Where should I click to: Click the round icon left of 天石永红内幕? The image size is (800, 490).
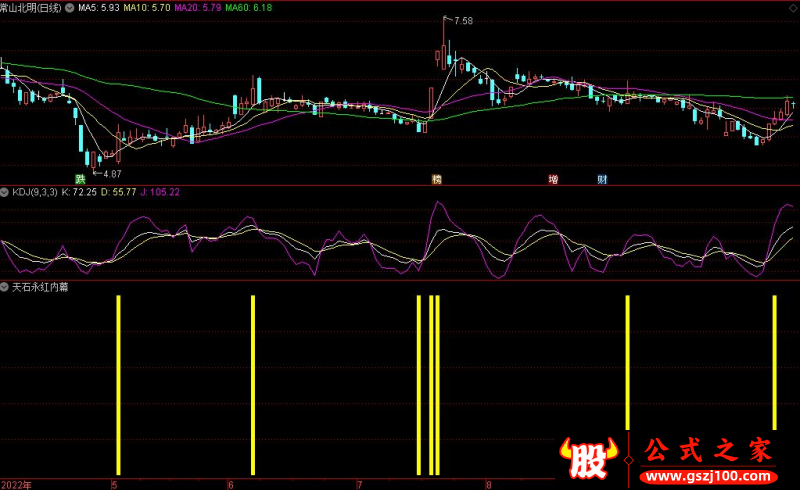pyautogui.click(x=5, y=287)
